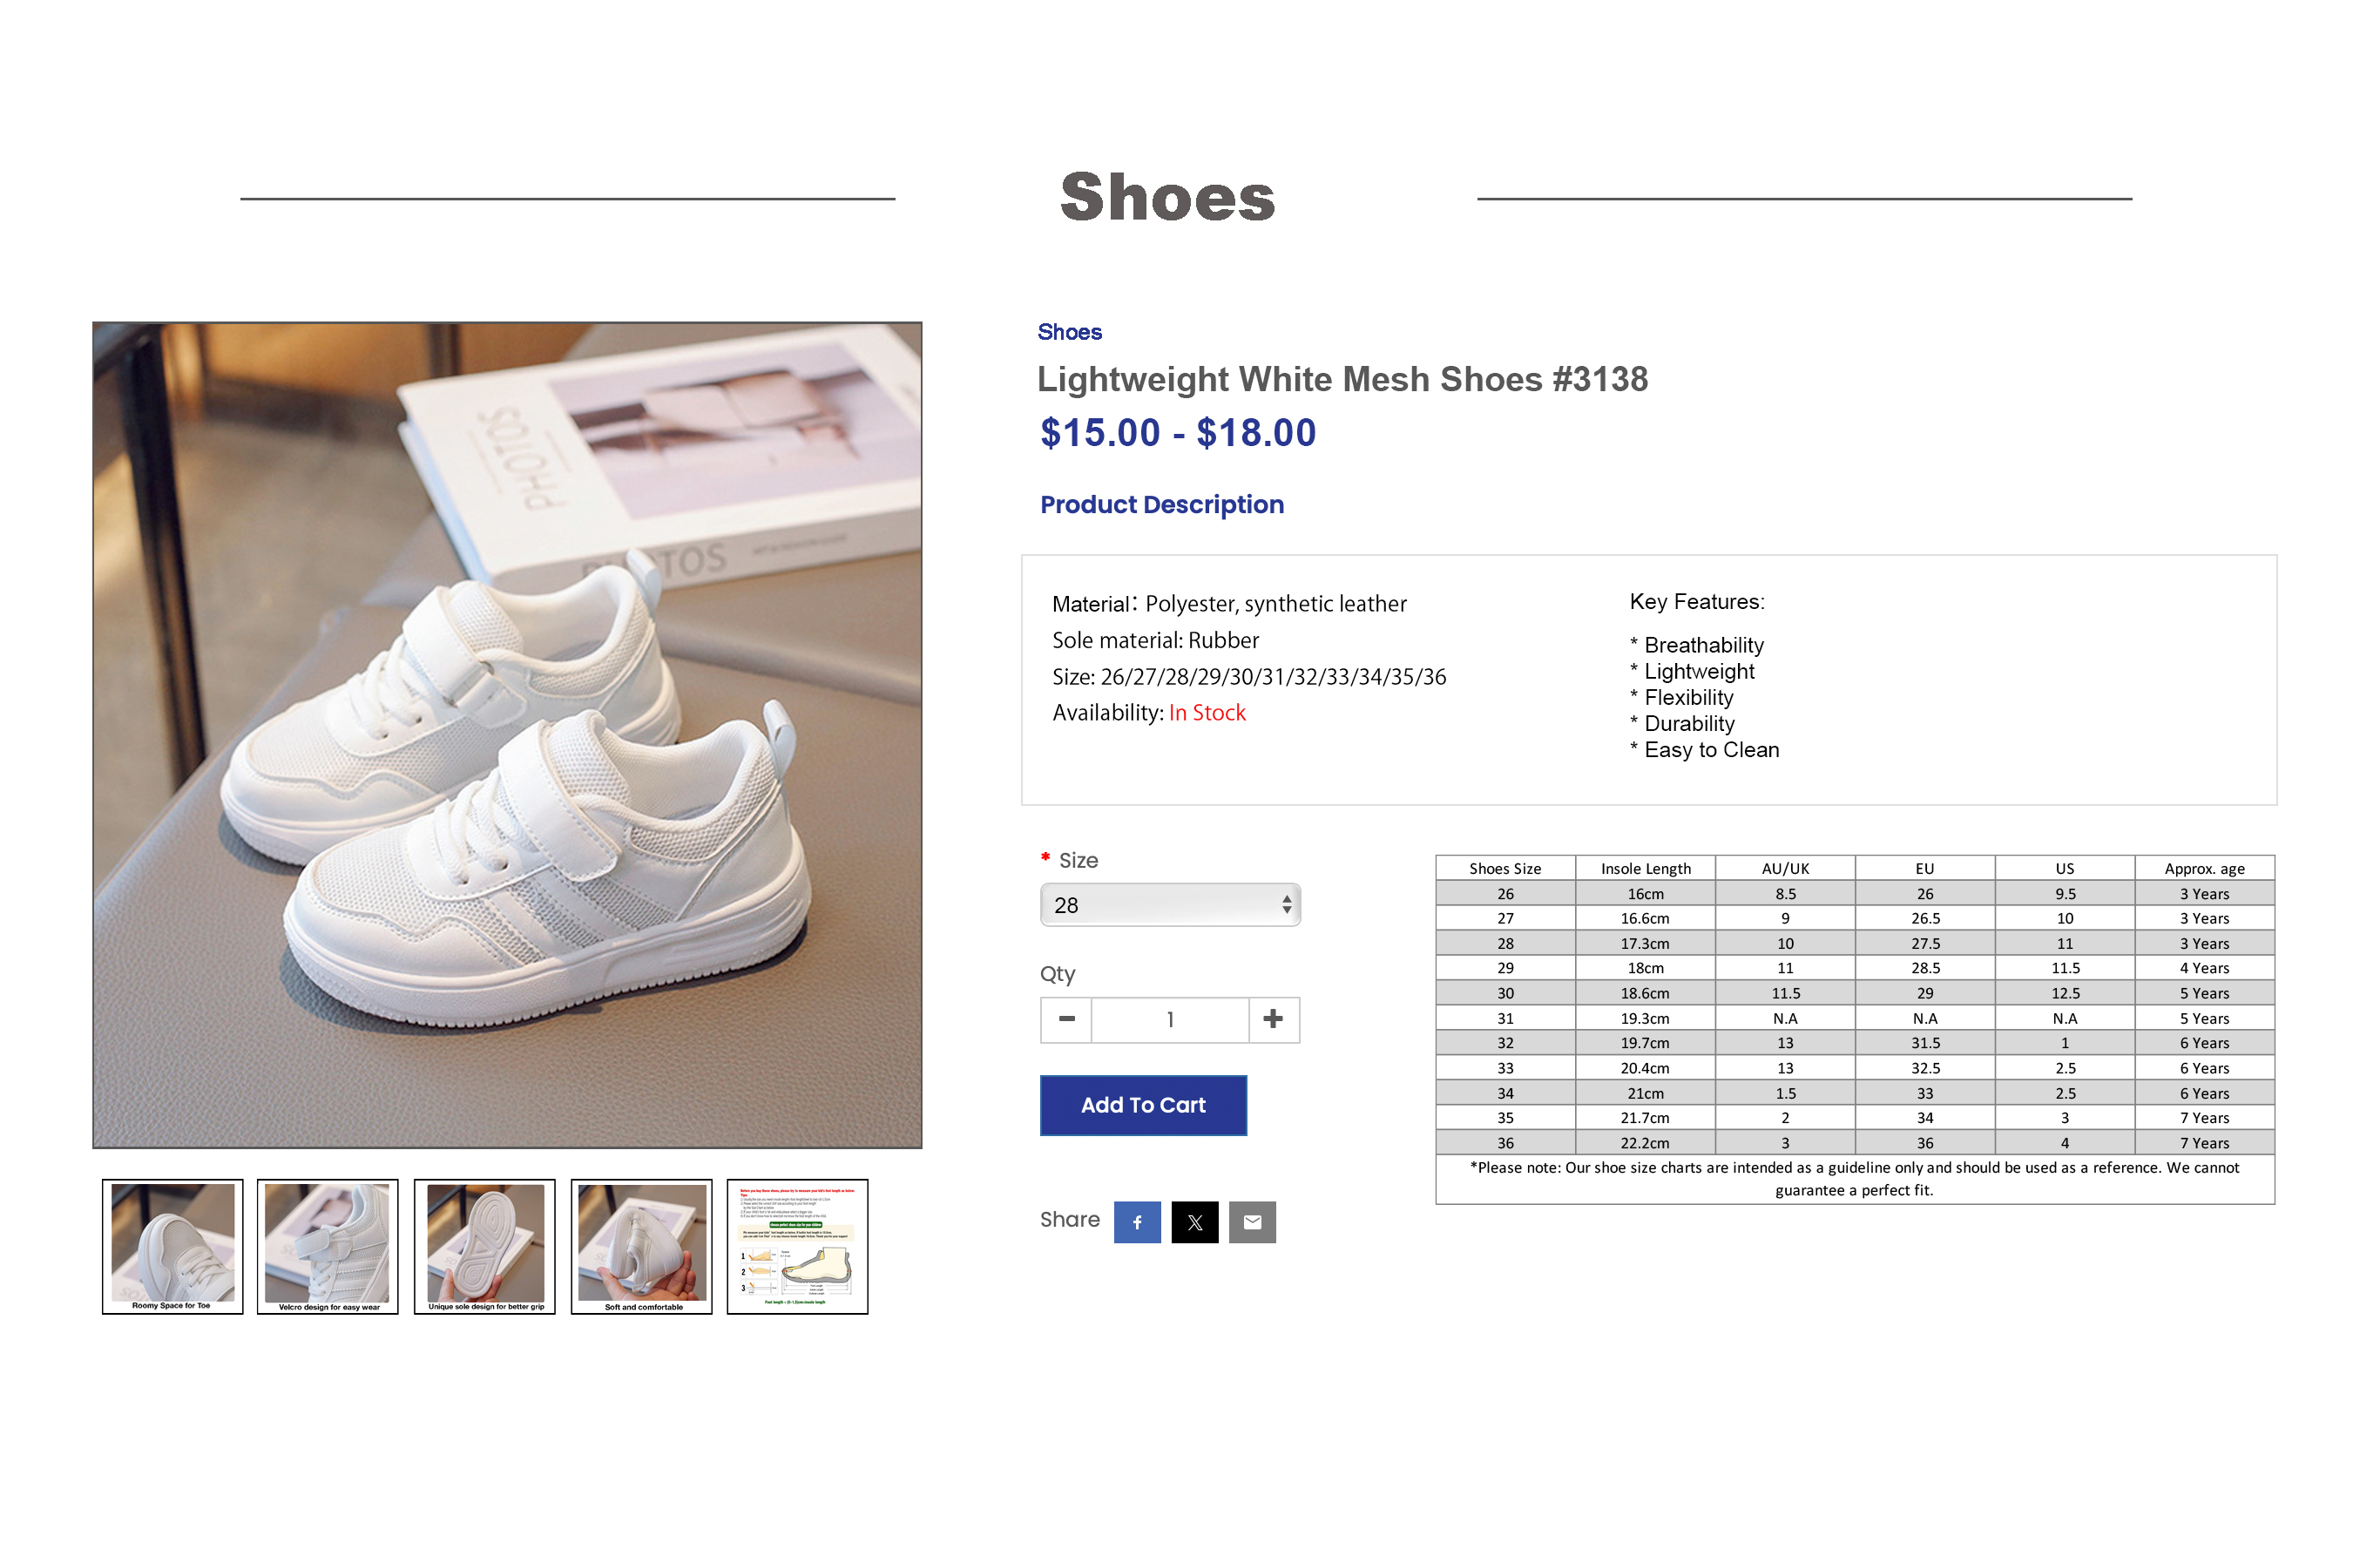View foot measuring guide thumbnail

pos(797,1247)
